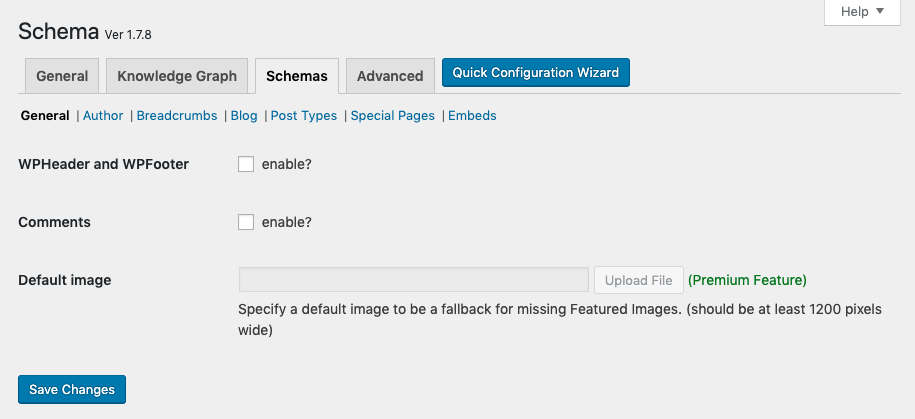915x419 pixels.
Task: Launch the Quick Configuration Wizard
Action: pos(536,73)
